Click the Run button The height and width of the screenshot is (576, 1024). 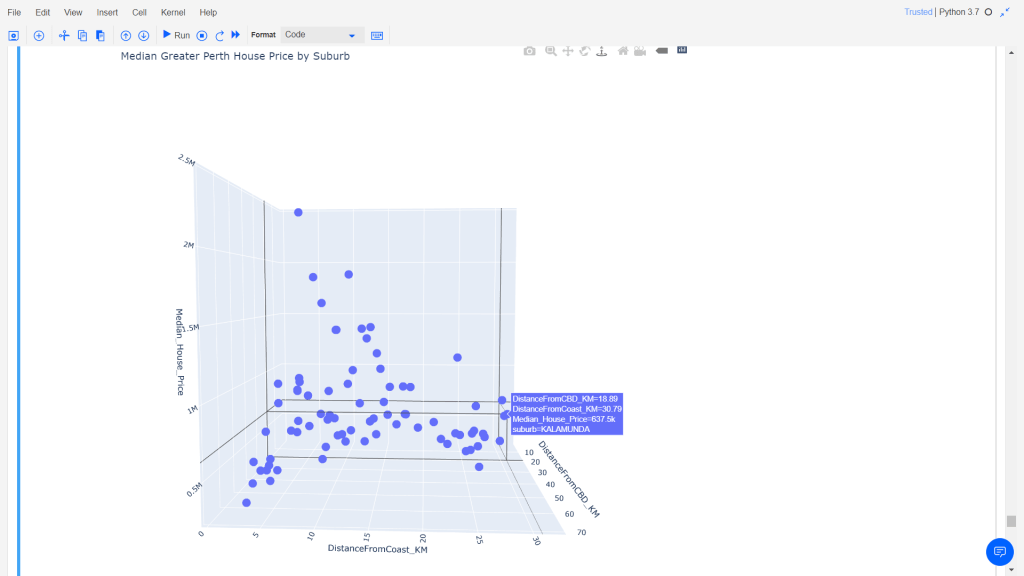tap(176, 35)
